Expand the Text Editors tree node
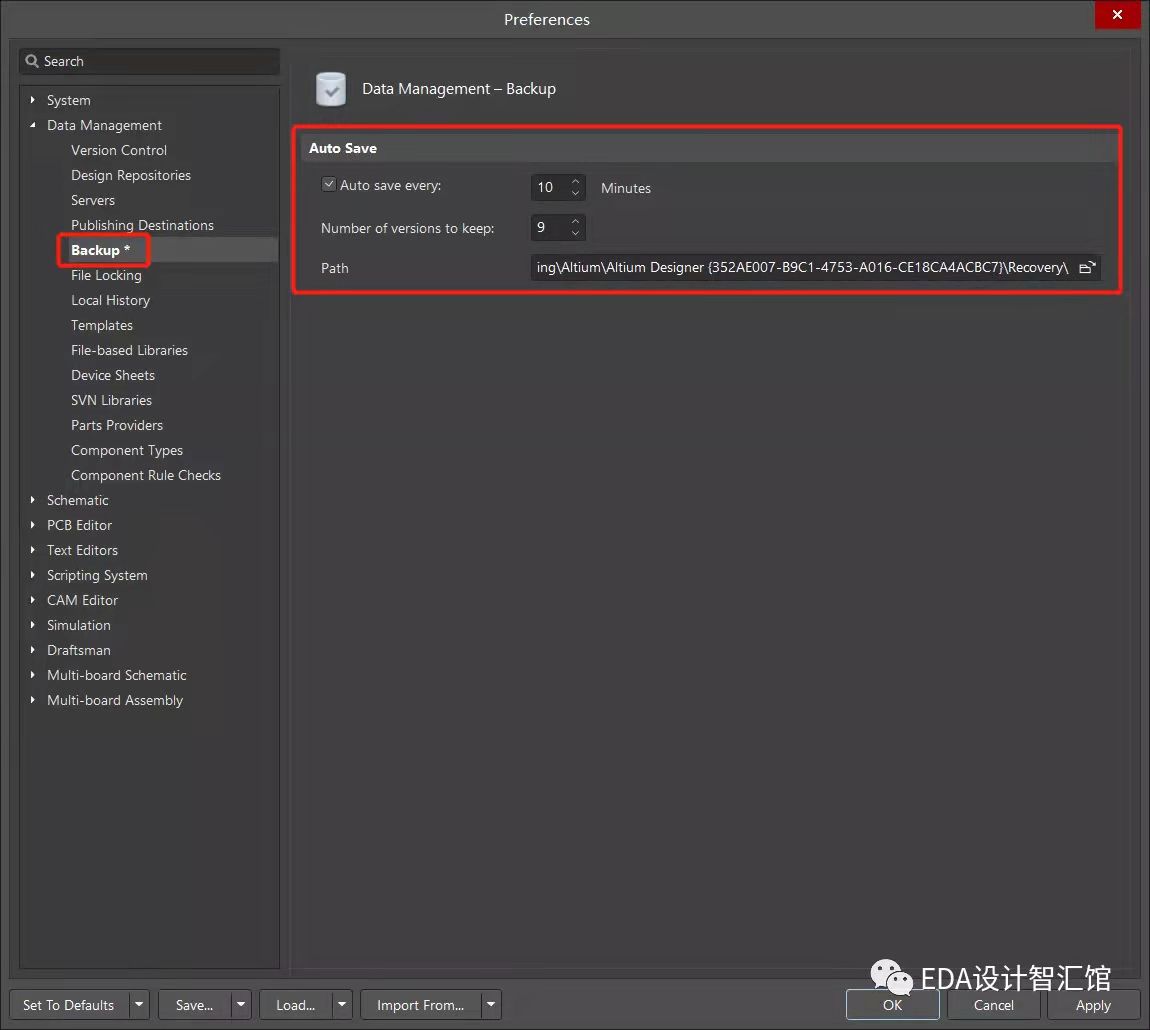 click(x=32, y=550)
